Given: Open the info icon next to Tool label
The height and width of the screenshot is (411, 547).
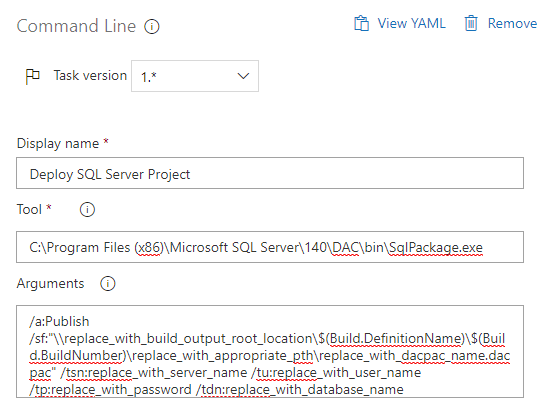Looking at the screenshot, I should coord(87,210).
